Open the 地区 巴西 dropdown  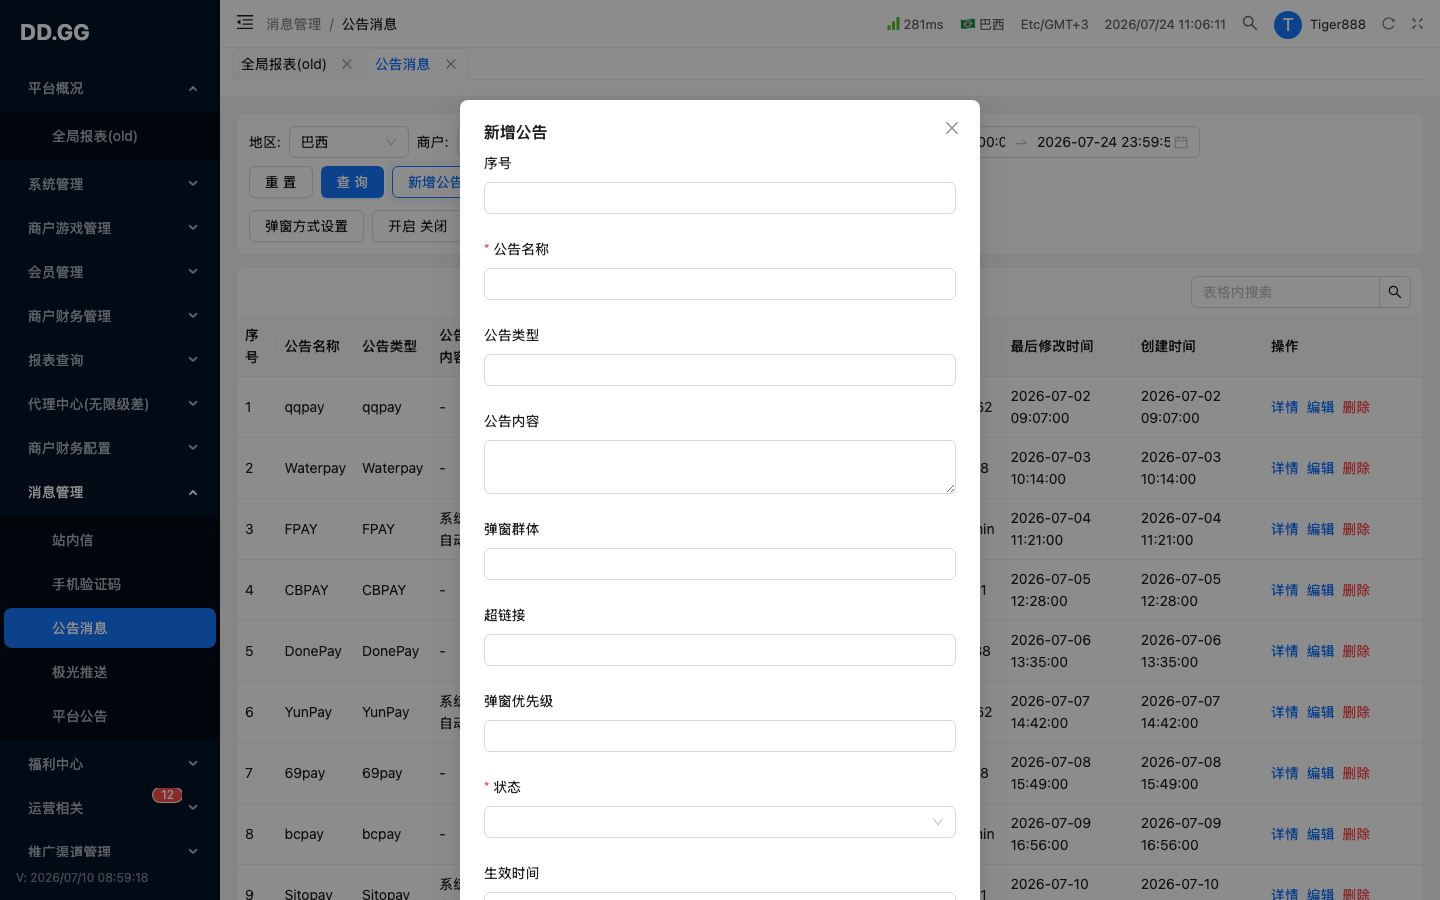coord(348,142)
